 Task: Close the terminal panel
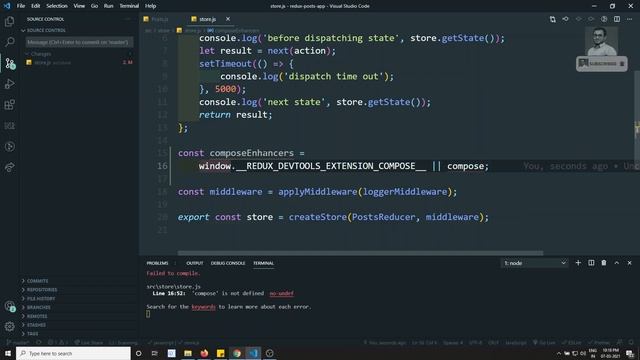[x=629, y=263]
